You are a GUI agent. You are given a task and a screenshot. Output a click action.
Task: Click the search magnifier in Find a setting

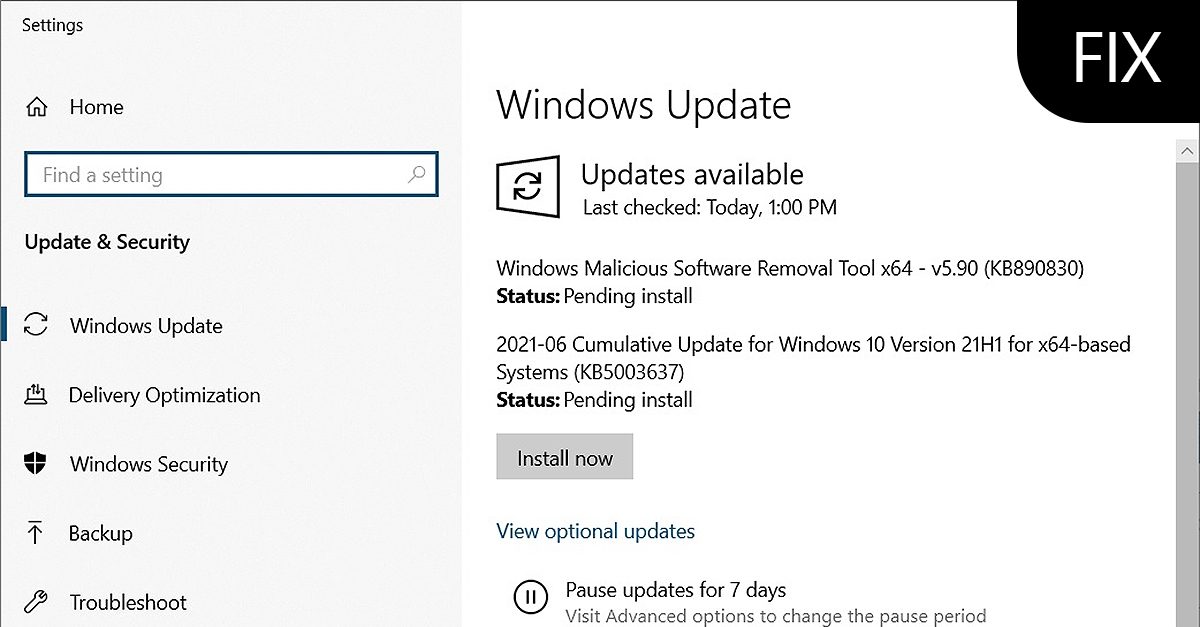[416, 174]
